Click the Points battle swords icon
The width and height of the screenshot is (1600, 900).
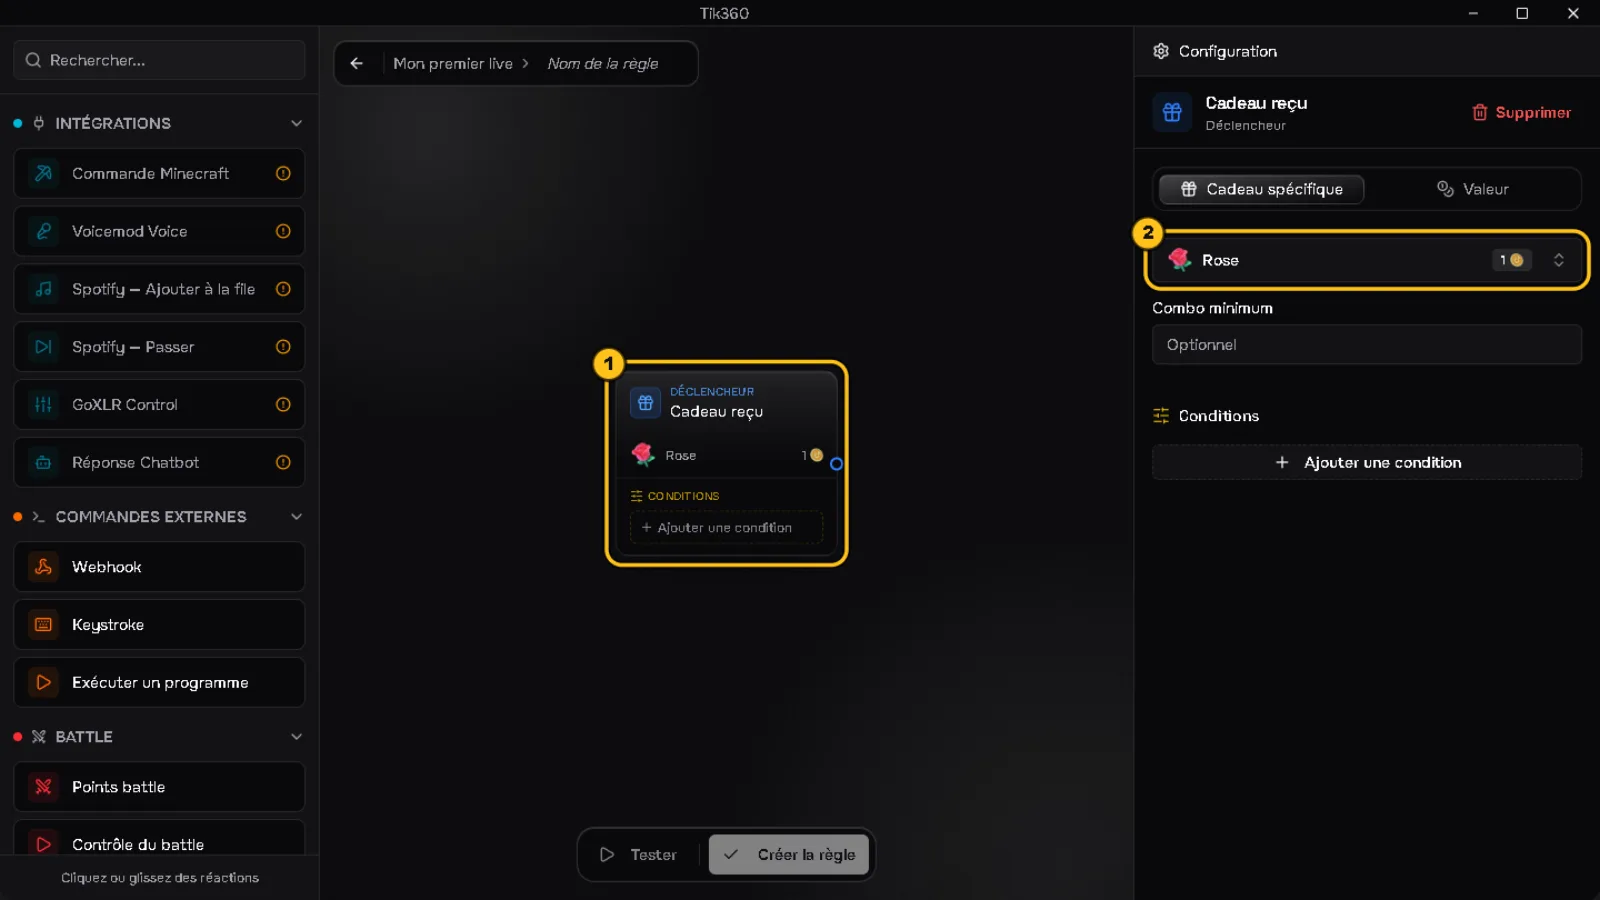click(43, 787)
